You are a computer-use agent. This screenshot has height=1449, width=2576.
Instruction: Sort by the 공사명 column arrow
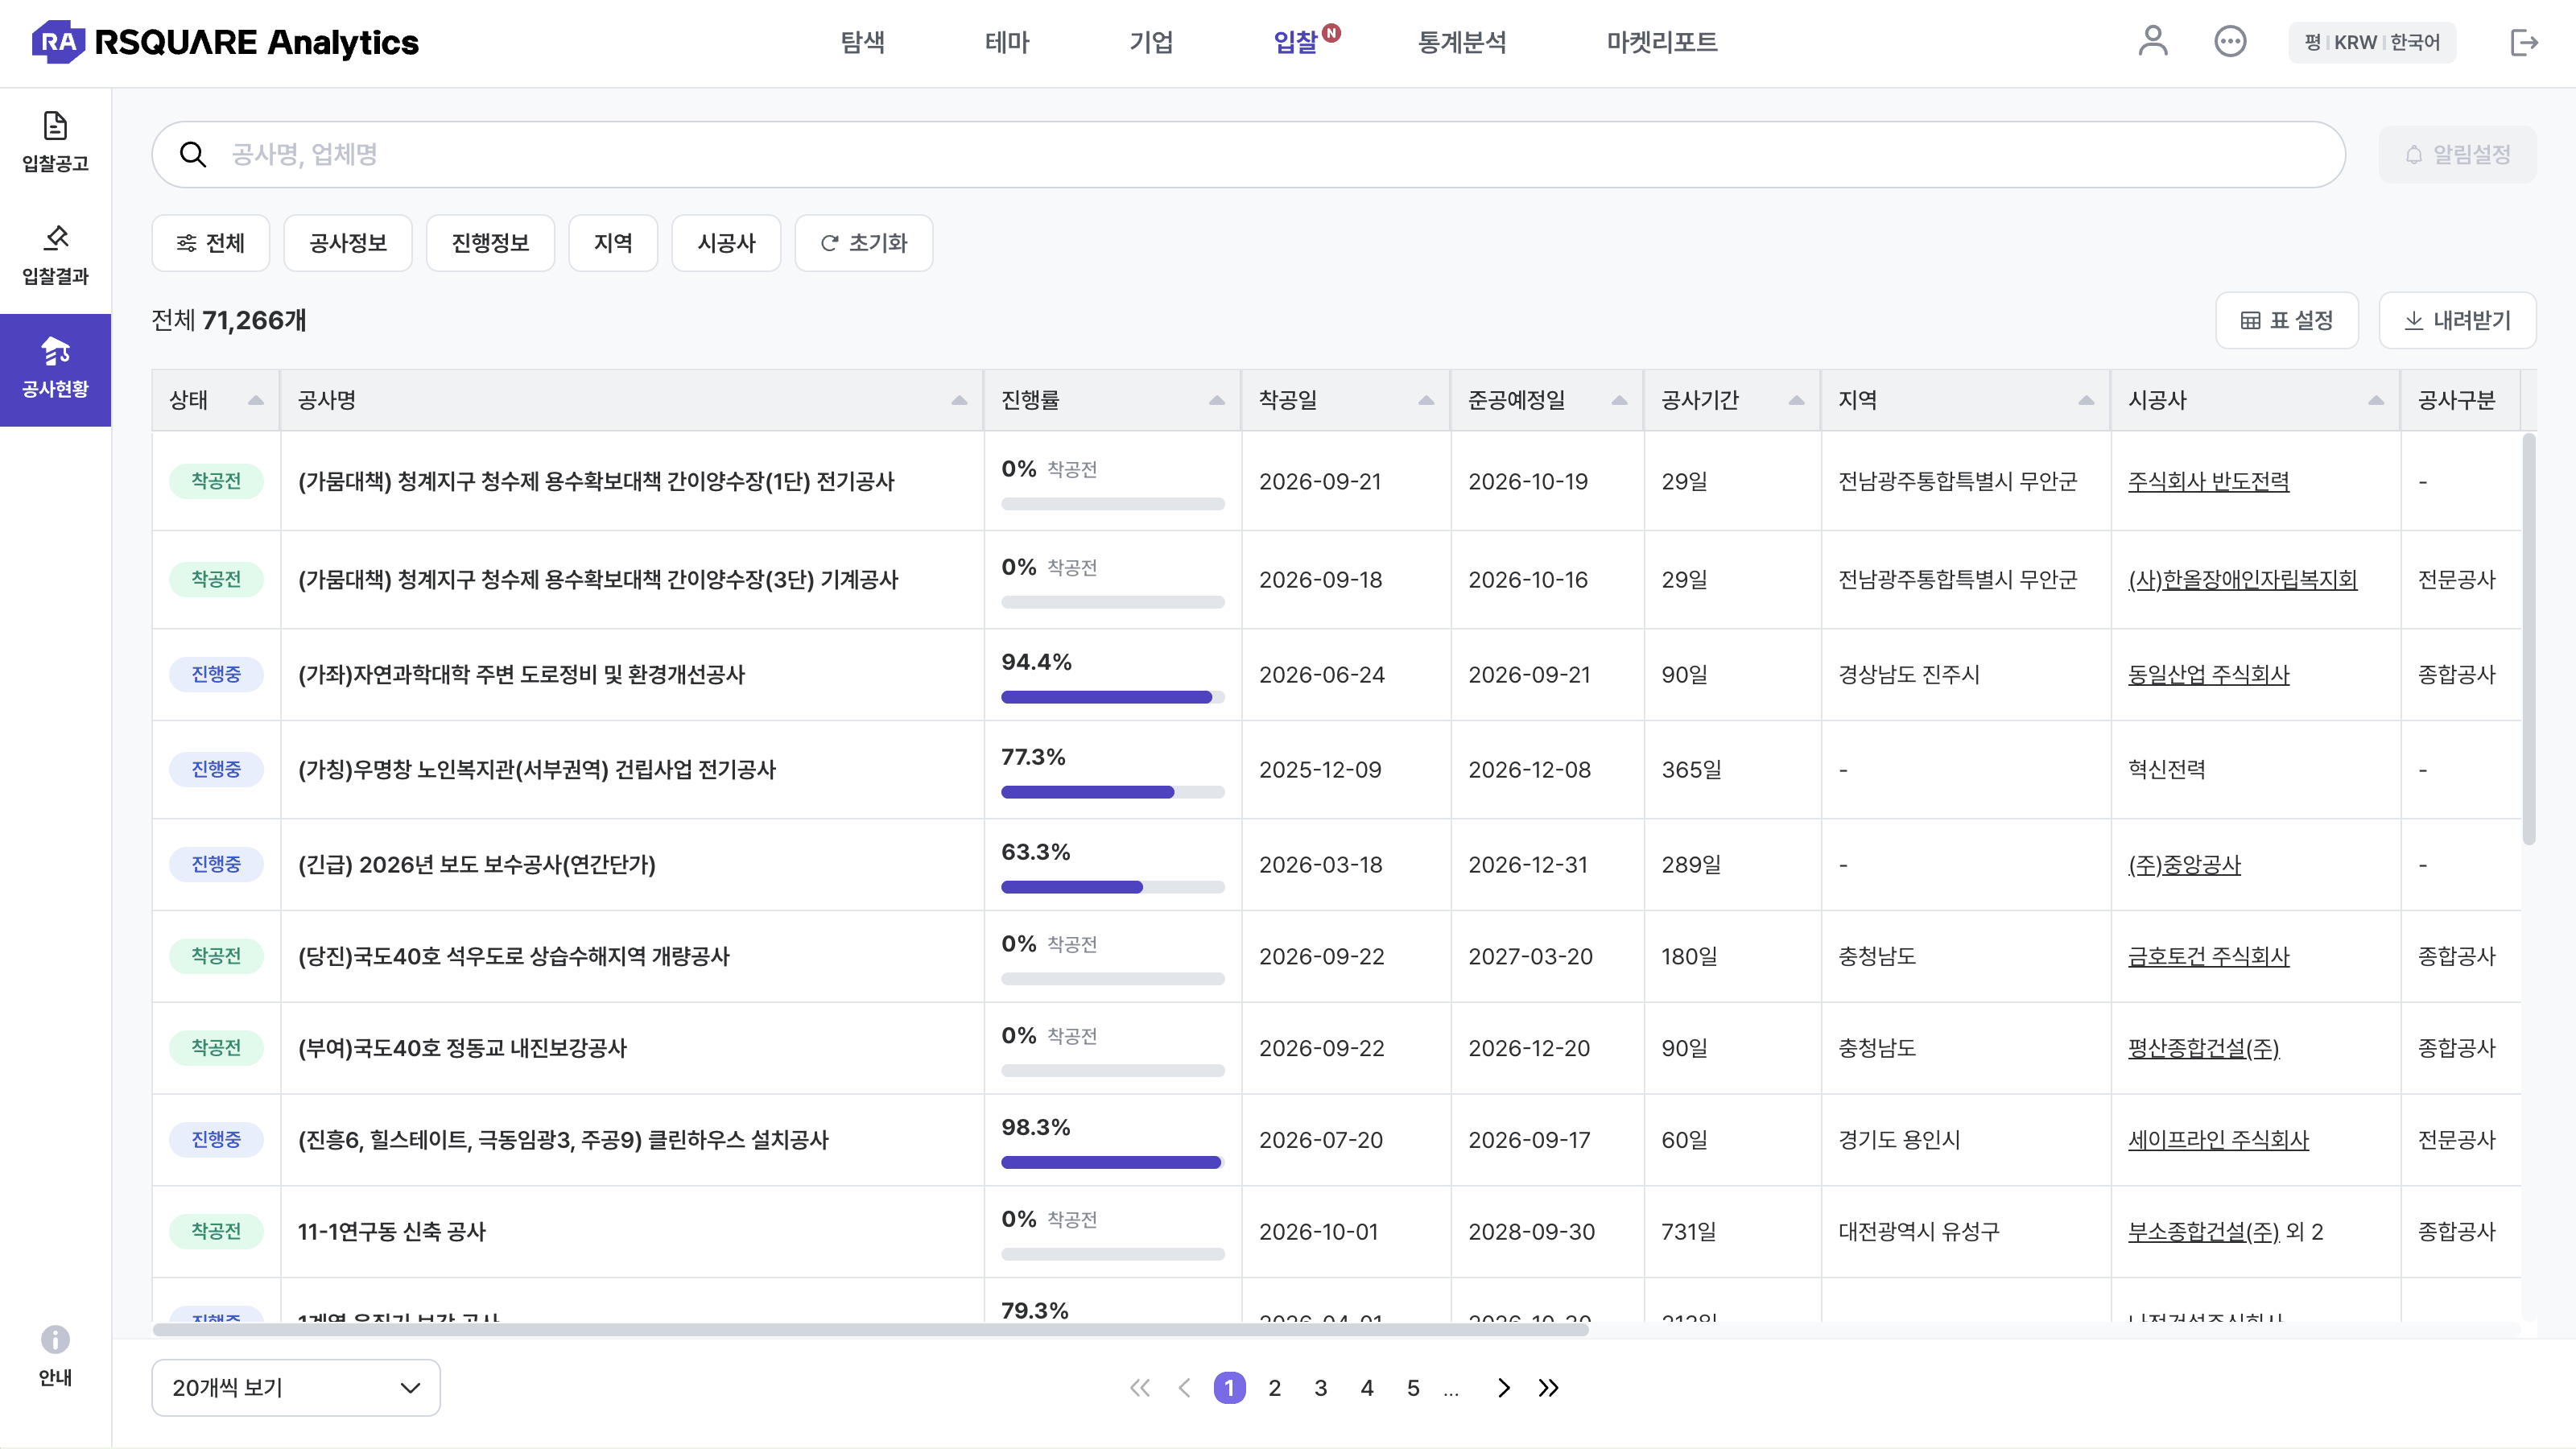pos(959,400)
